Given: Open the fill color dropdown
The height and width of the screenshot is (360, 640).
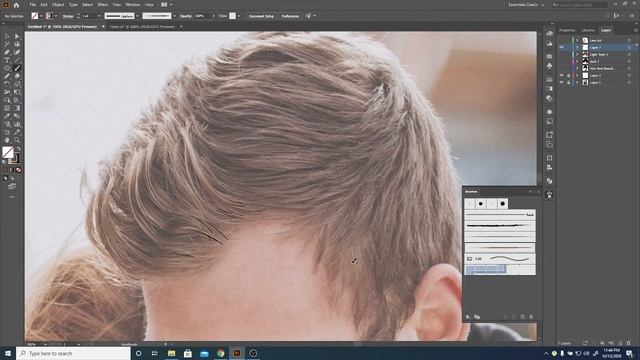Looking at the screenshot, I should click(41, 16).
